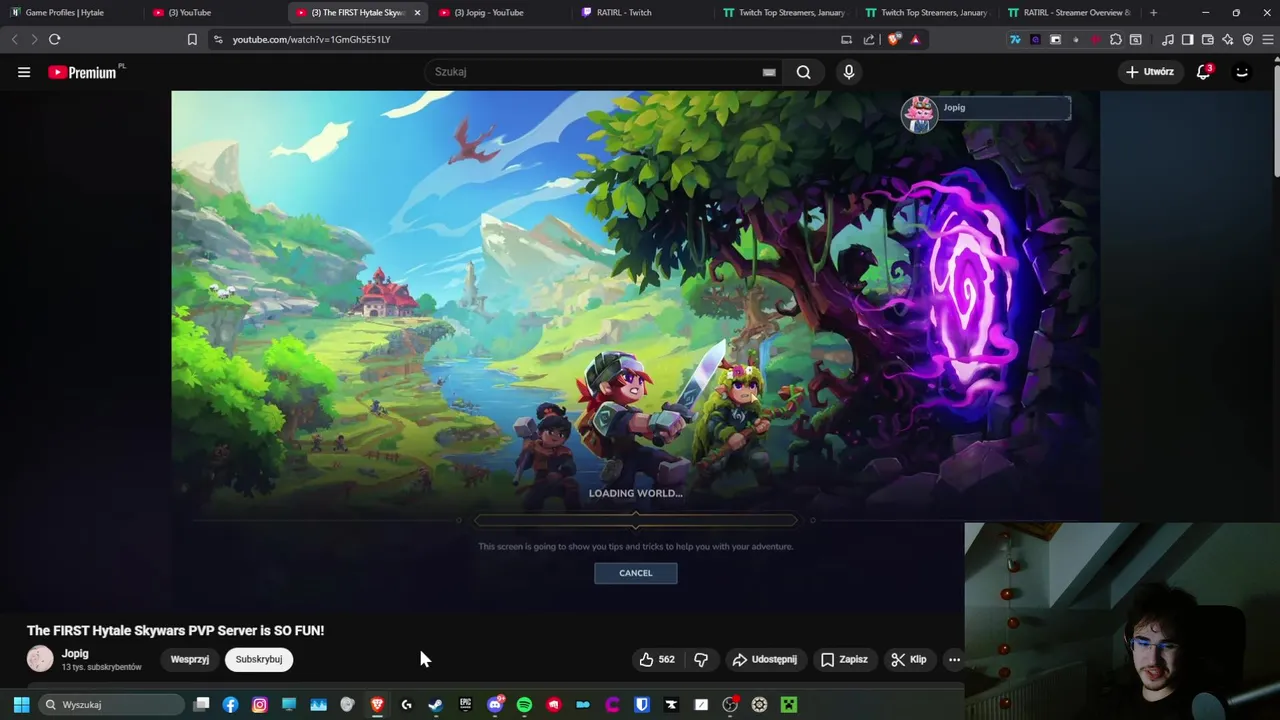Open Spotify from the taskbar
This screenshot has height=720, width=1280.
(524, 704)
